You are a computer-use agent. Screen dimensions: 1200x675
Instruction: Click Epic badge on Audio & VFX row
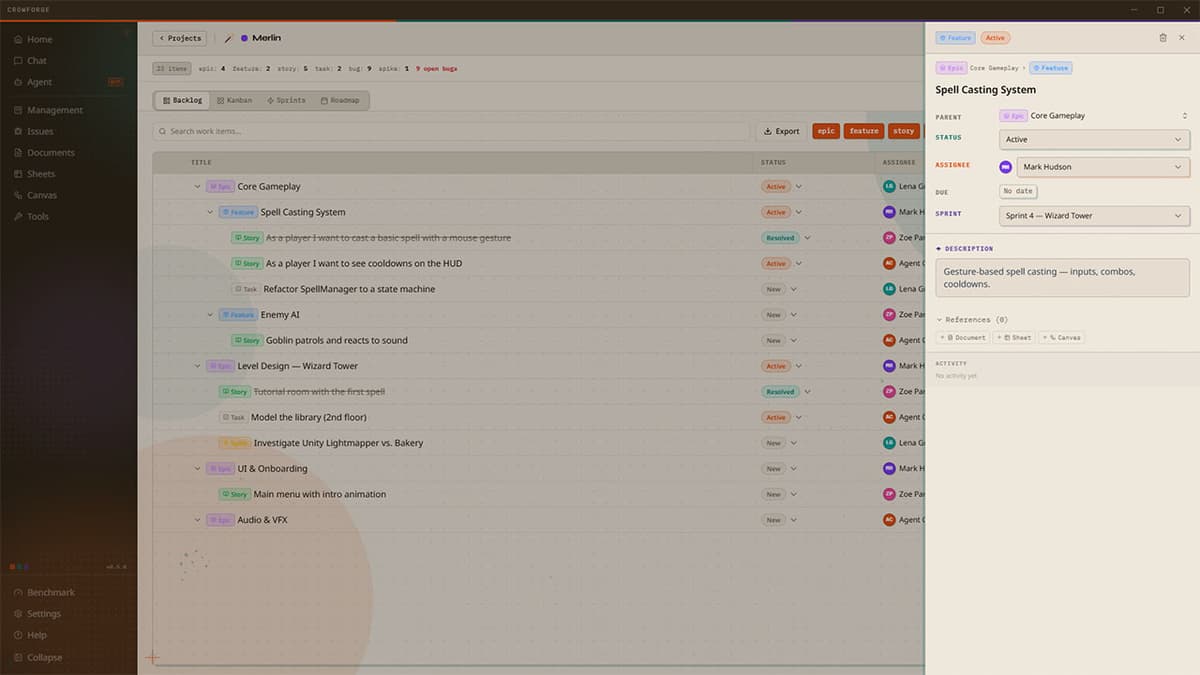point(220,520)
